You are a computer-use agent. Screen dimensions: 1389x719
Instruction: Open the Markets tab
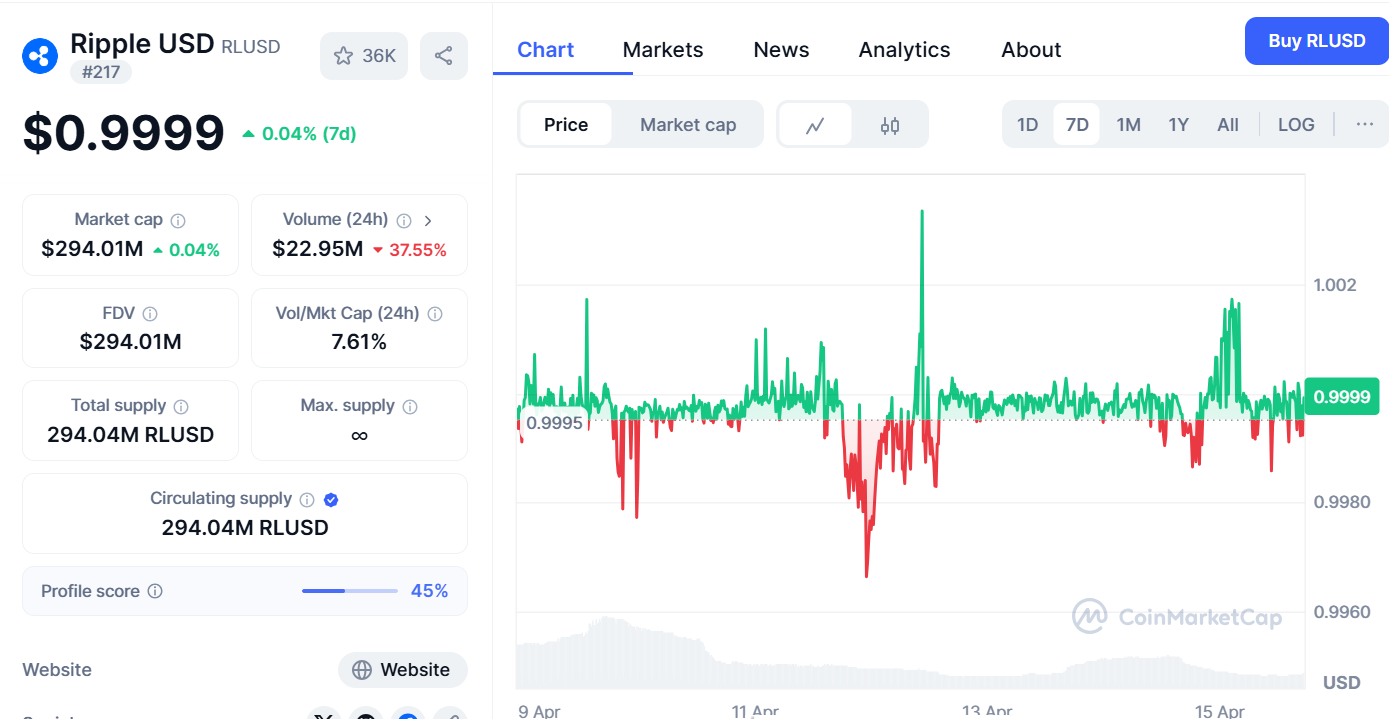tap(663, 50)
